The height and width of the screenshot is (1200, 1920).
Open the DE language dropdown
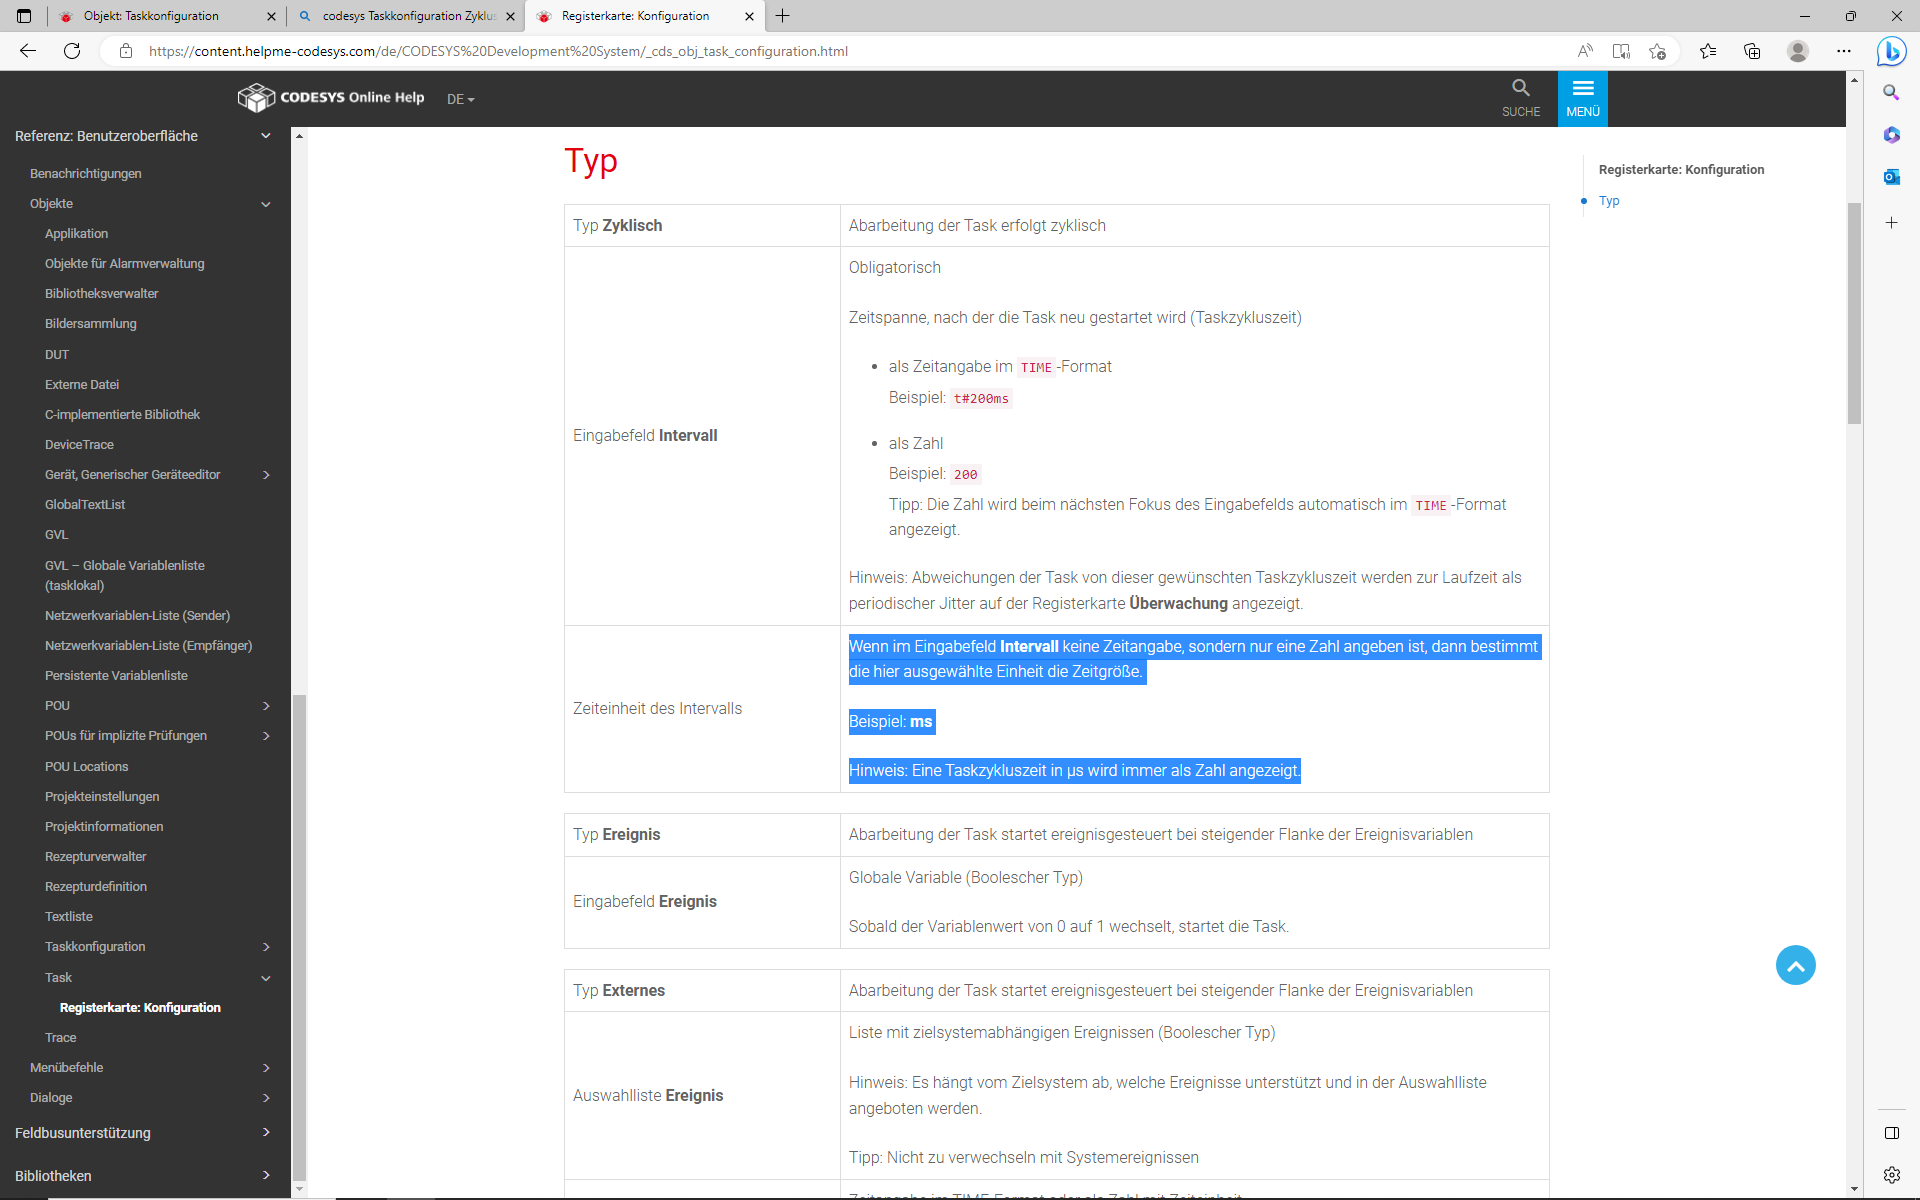(x=460, y=99)
